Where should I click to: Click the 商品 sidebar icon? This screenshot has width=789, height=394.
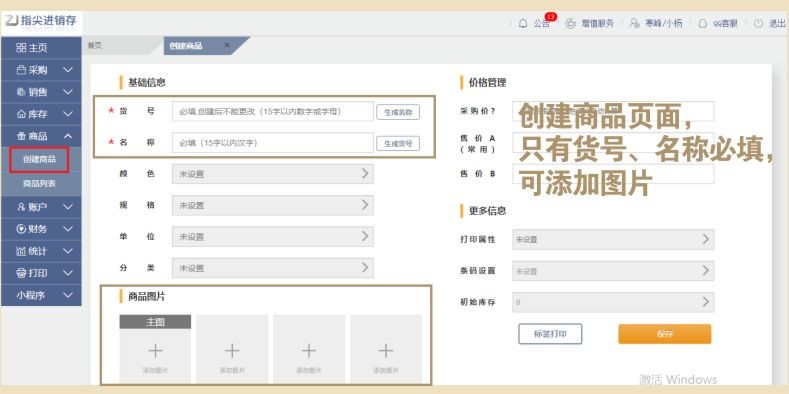pos(21,136)
